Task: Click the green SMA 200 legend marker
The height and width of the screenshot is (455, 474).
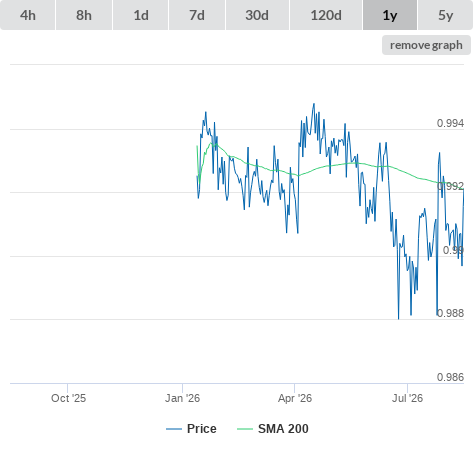Action: pos(245,429)
